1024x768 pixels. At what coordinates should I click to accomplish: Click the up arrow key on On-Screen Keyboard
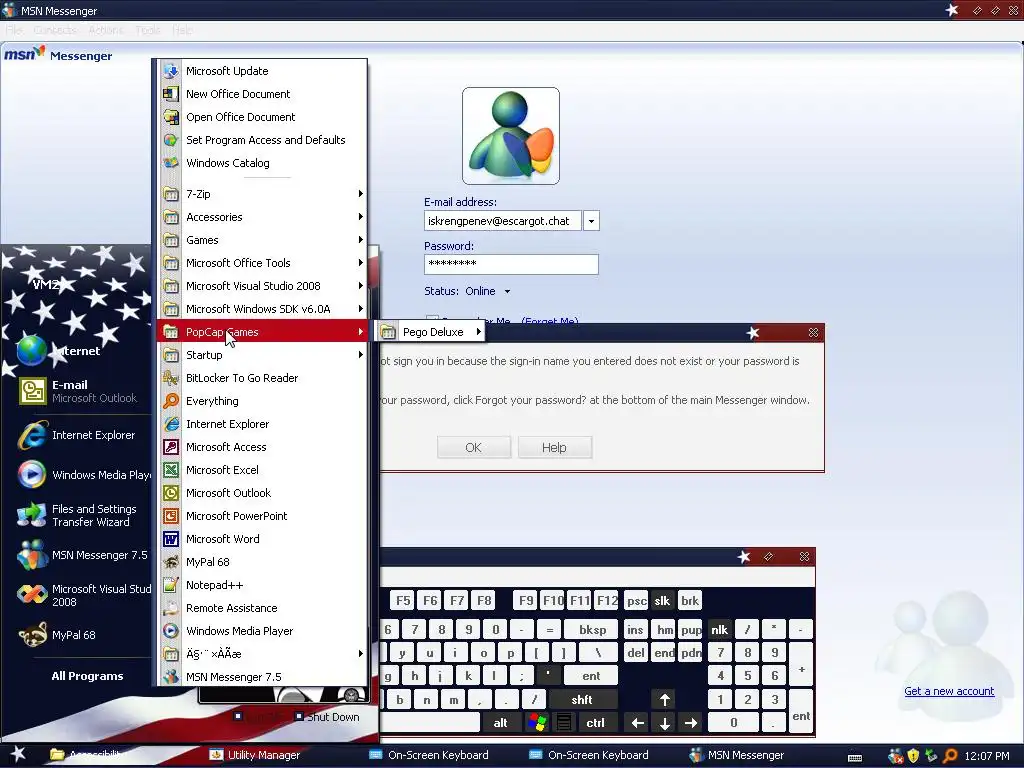pyautogui.click(x=664, y=699)
